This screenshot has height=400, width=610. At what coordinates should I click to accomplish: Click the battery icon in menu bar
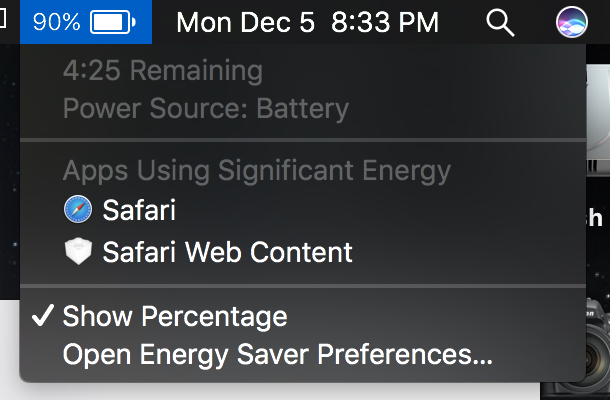113,22
